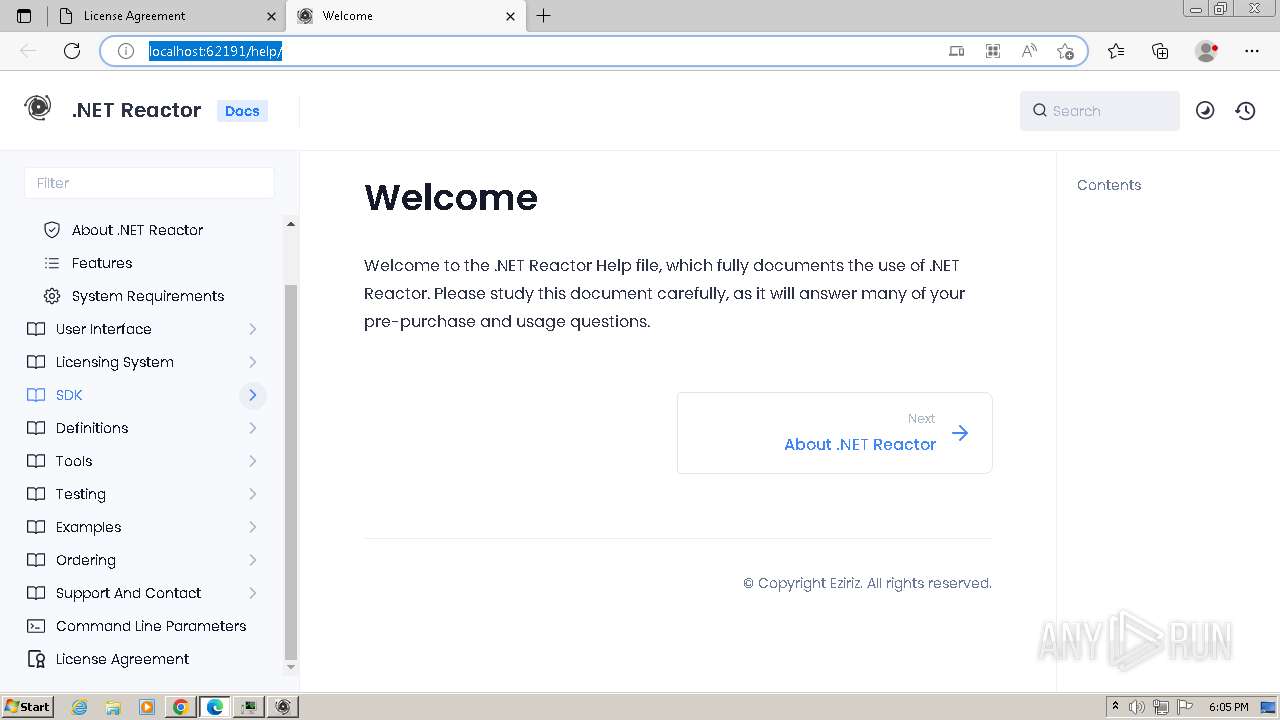Click the book icon beside Ordering
1280x720 pixels.
coord(36,560)
